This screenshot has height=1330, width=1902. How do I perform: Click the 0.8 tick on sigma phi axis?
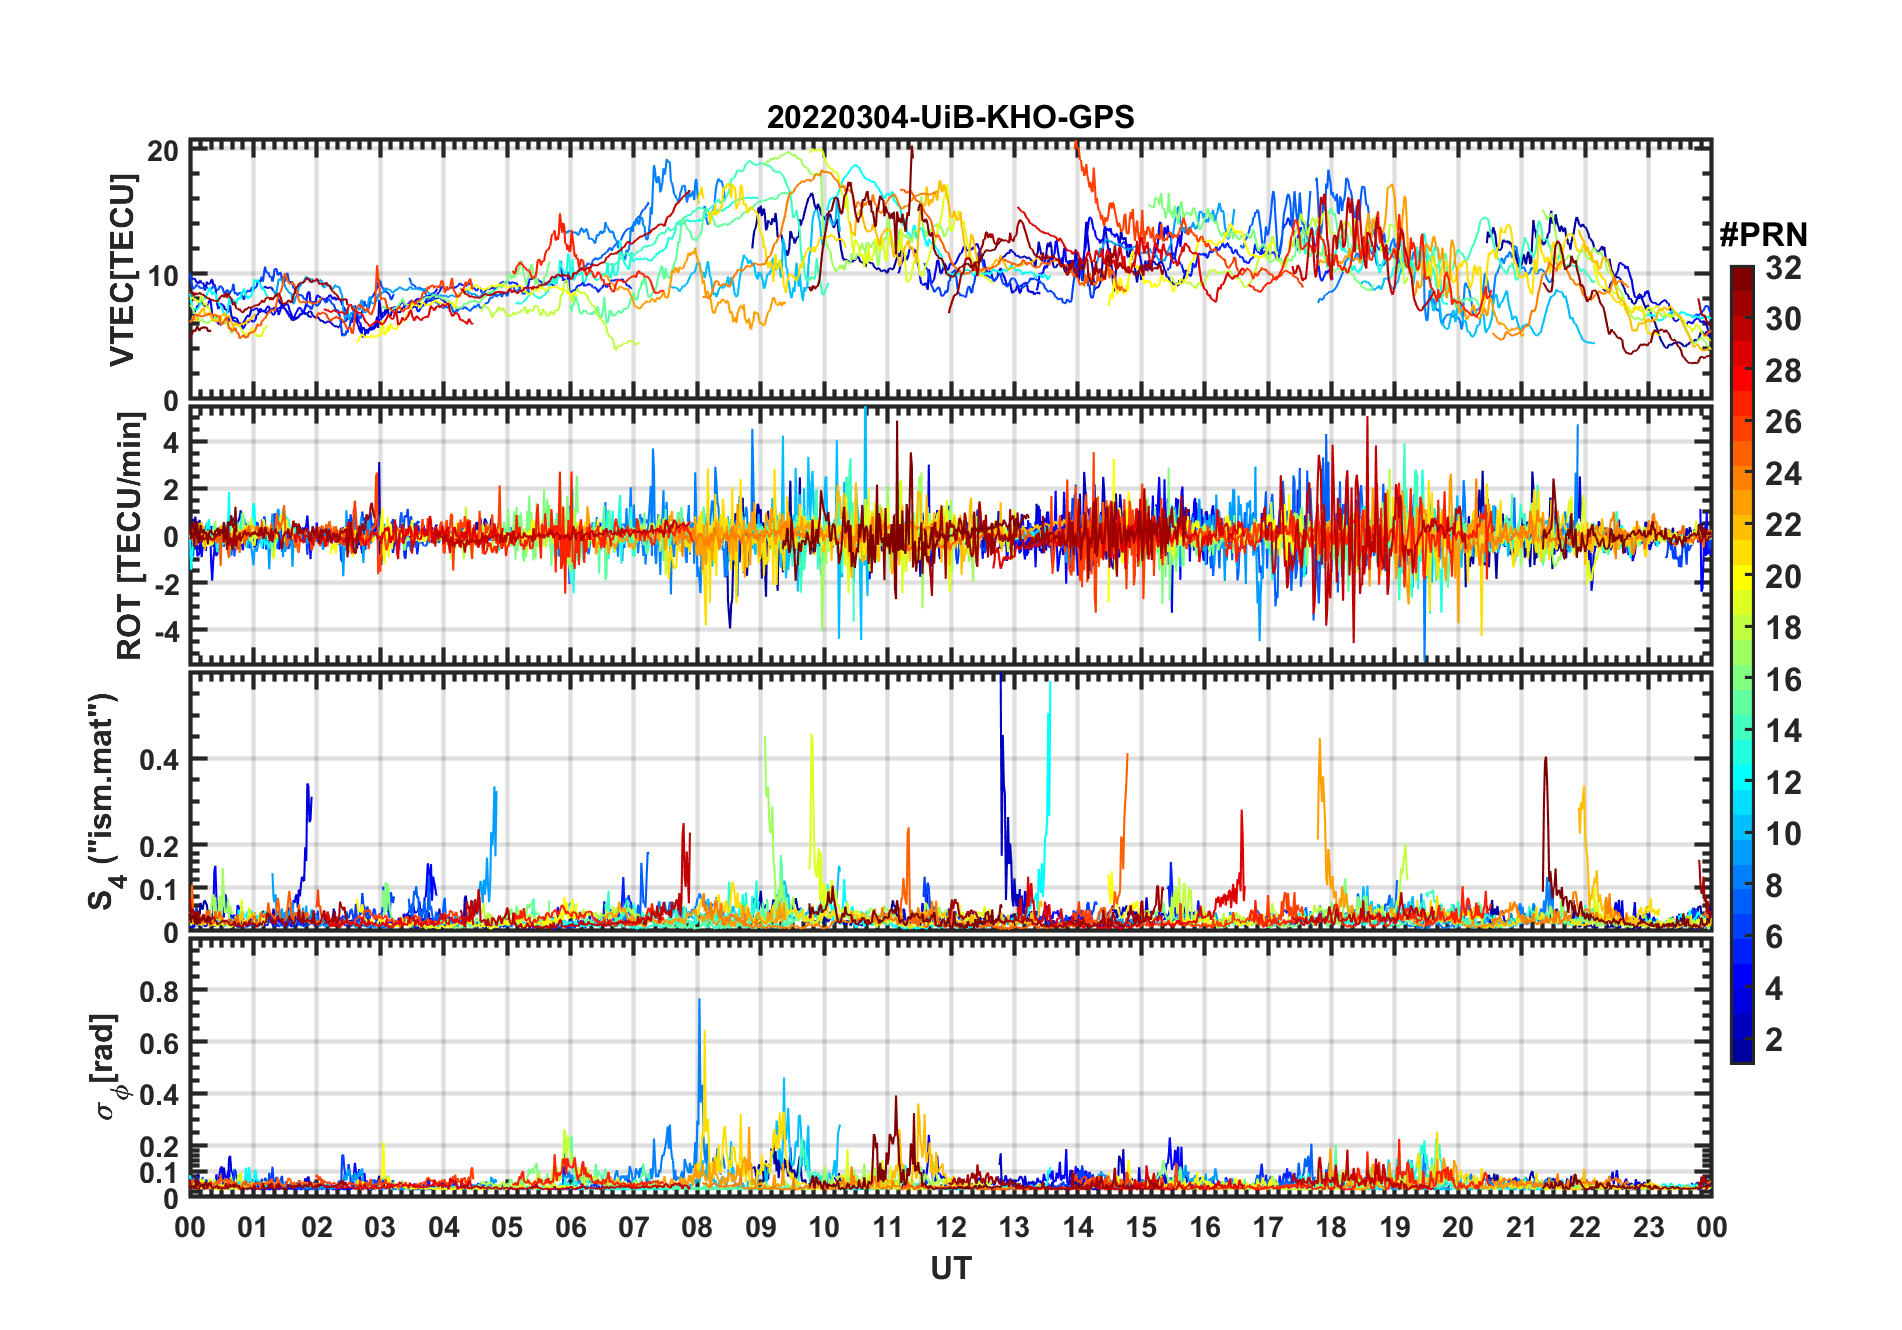159,991
